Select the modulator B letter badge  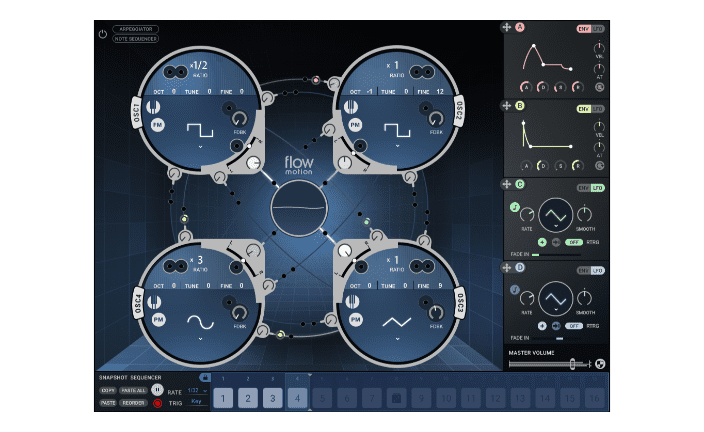click(x=520, y=106)
